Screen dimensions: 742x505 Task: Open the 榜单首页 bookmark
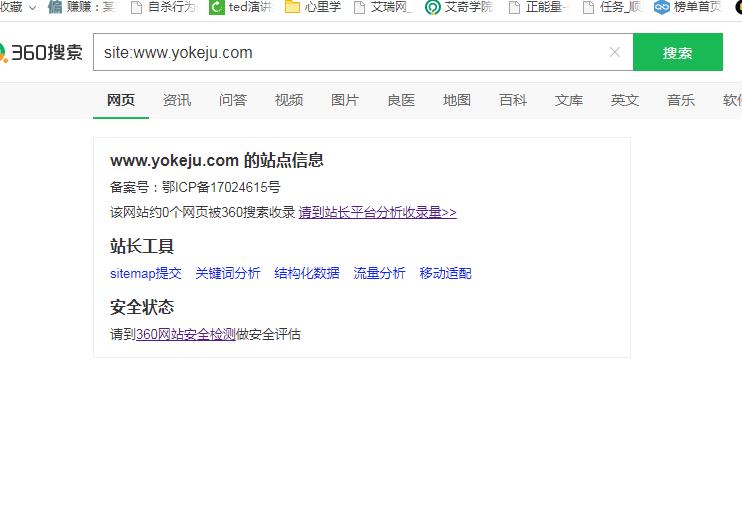pyautogui.click(x=688, y=8)
